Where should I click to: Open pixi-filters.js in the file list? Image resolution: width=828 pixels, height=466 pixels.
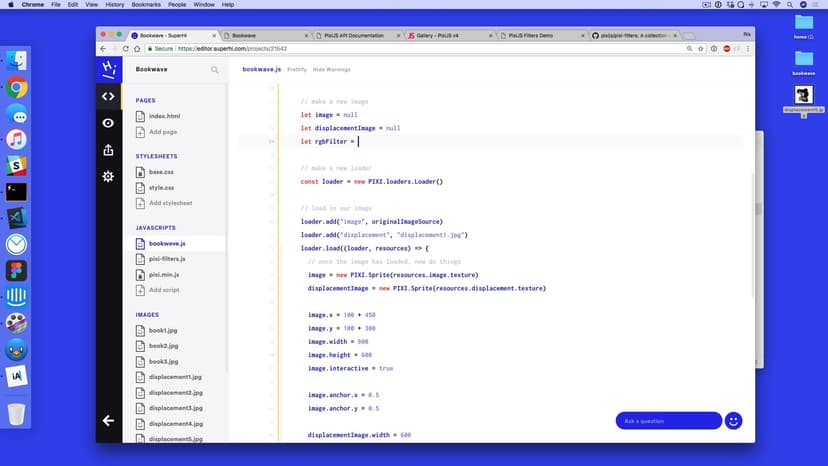(167, 258)
